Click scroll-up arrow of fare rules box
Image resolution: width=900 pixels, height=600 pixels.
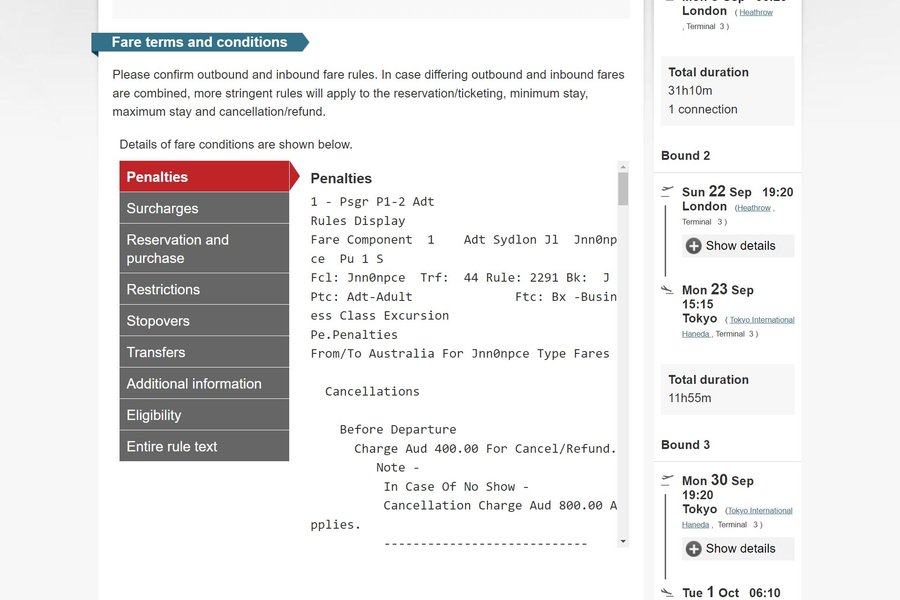623,167
